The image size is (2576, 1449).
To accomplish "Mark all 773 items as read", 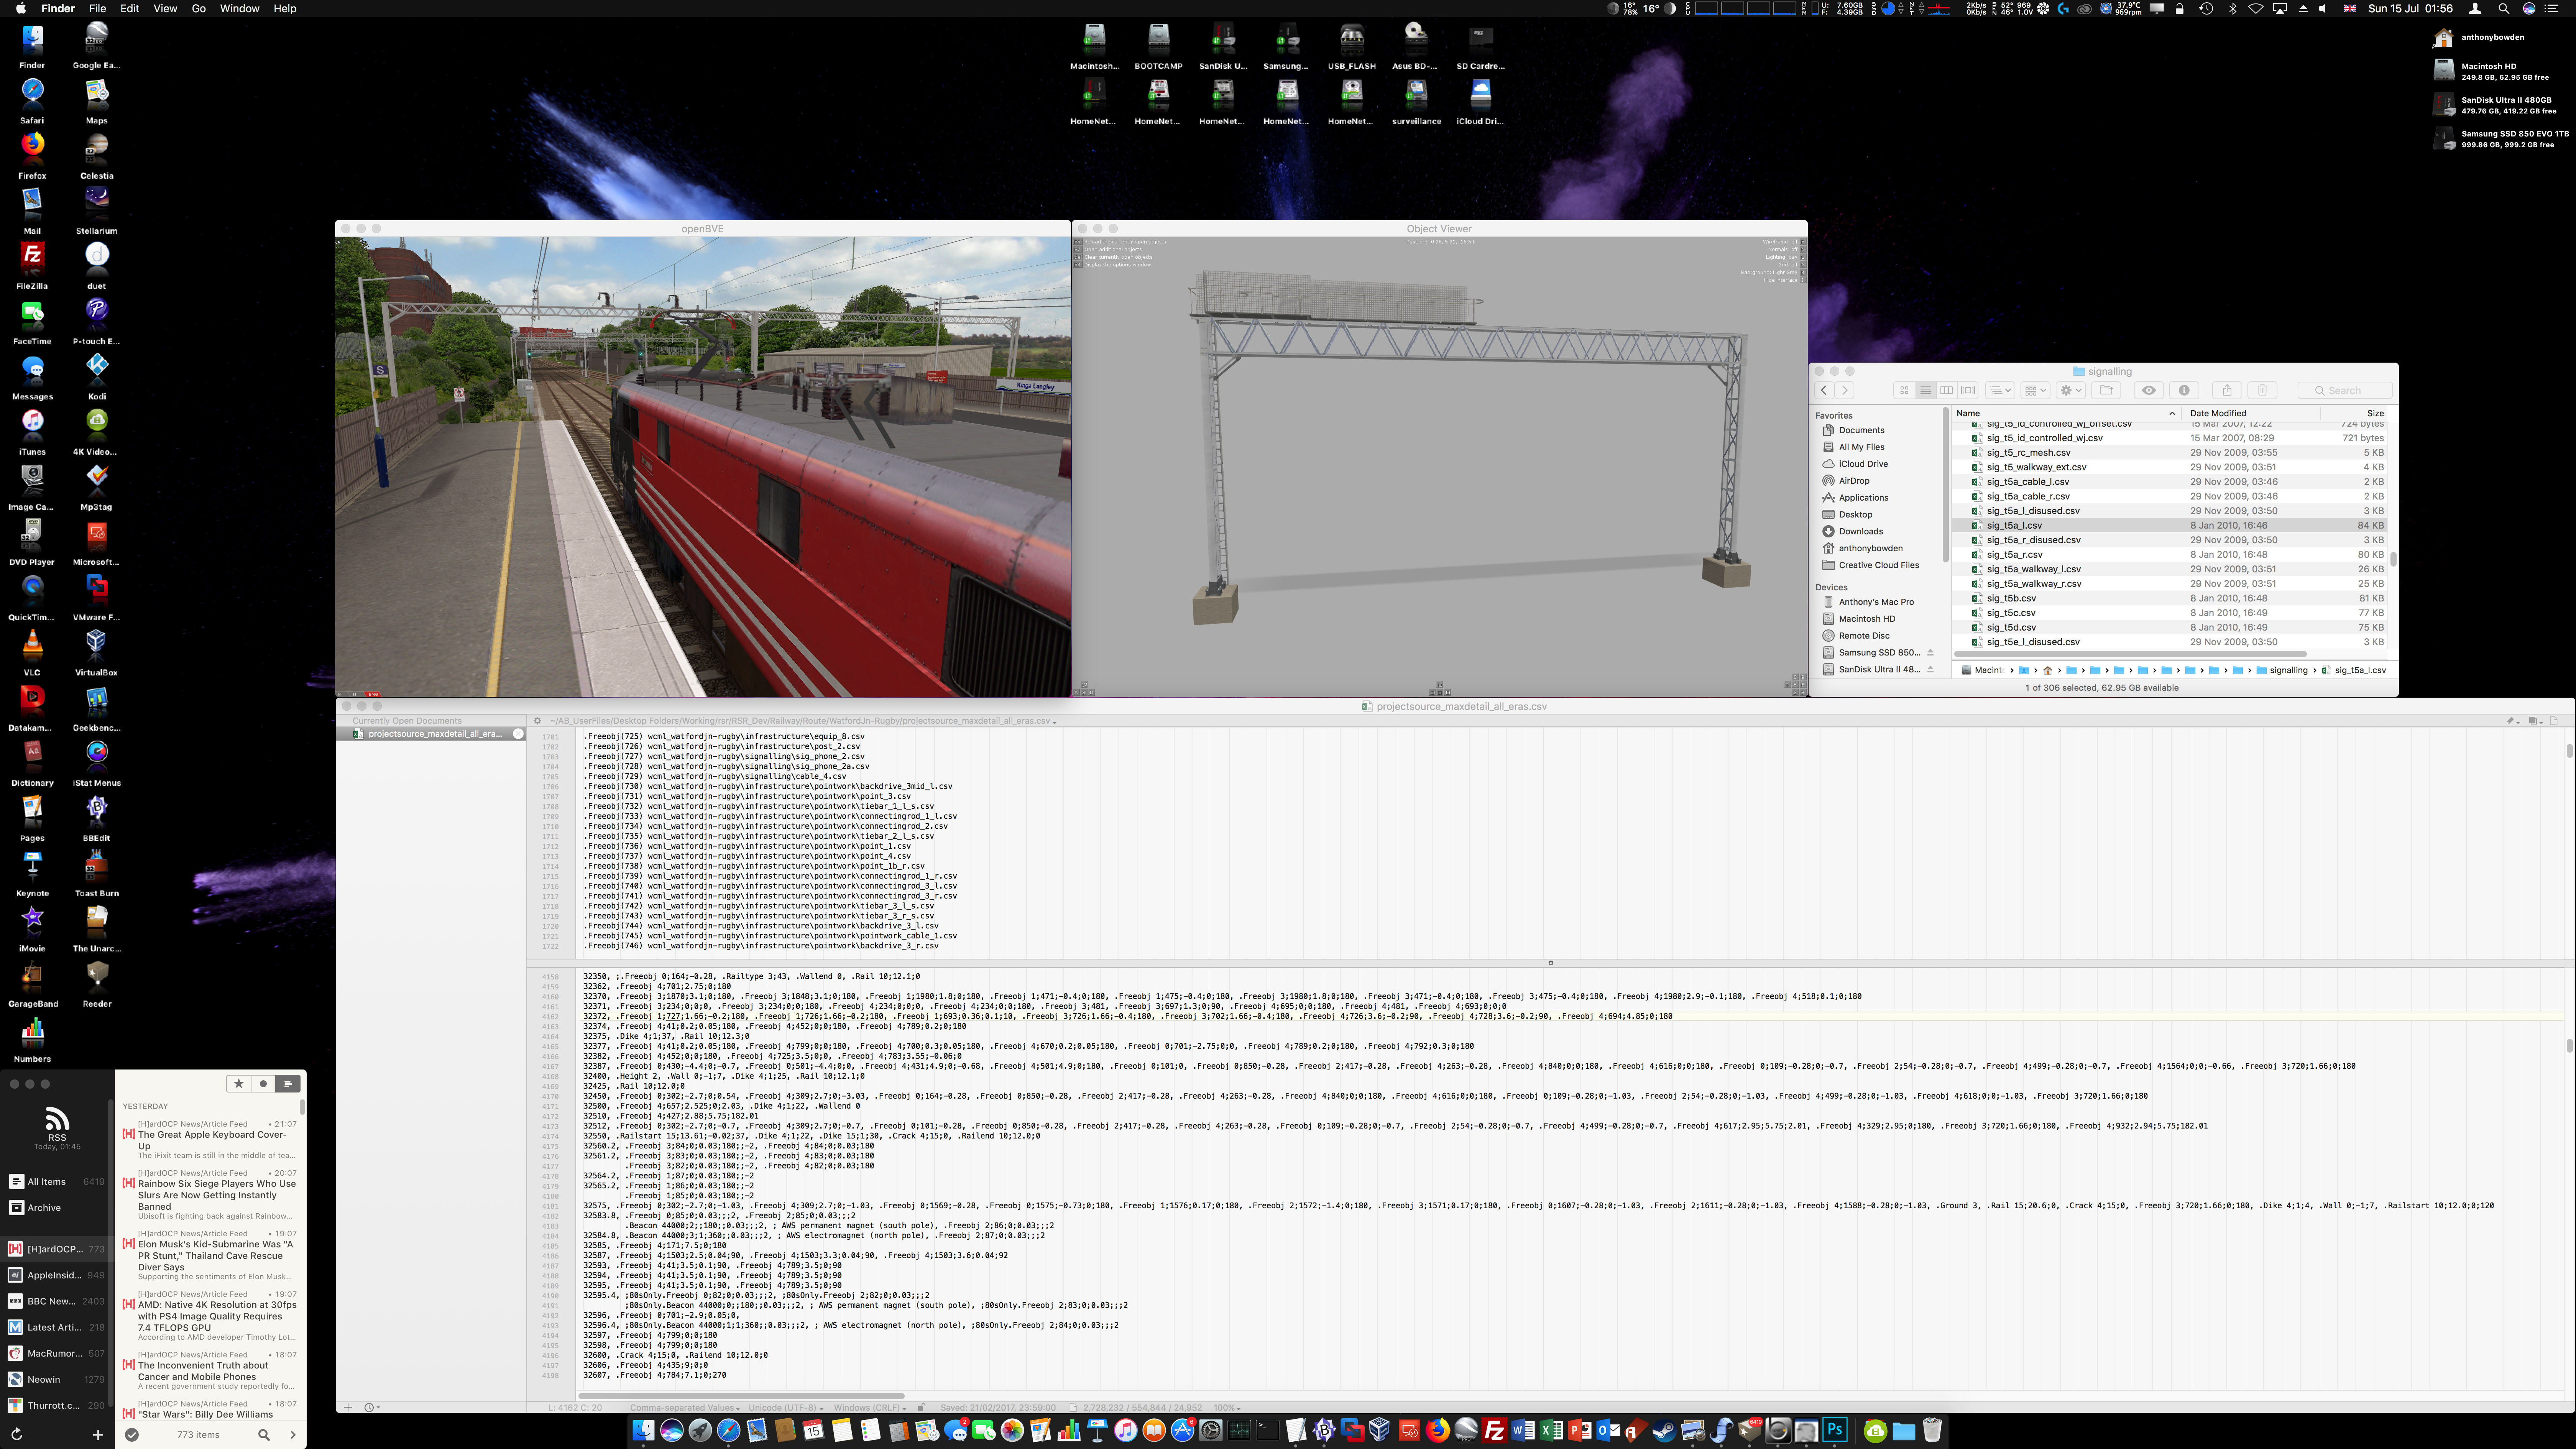I will (132, 1434).
